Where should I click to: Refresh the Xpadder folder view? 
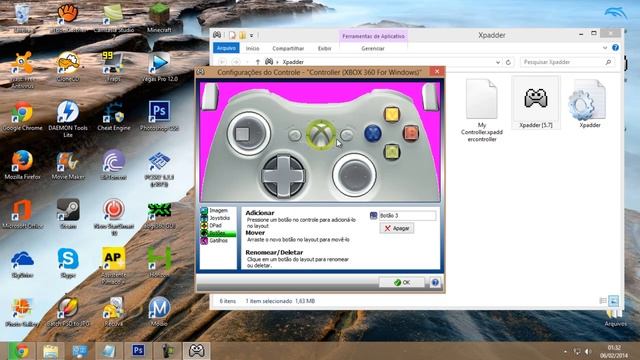pyautogui.click(x=508, y=62)
